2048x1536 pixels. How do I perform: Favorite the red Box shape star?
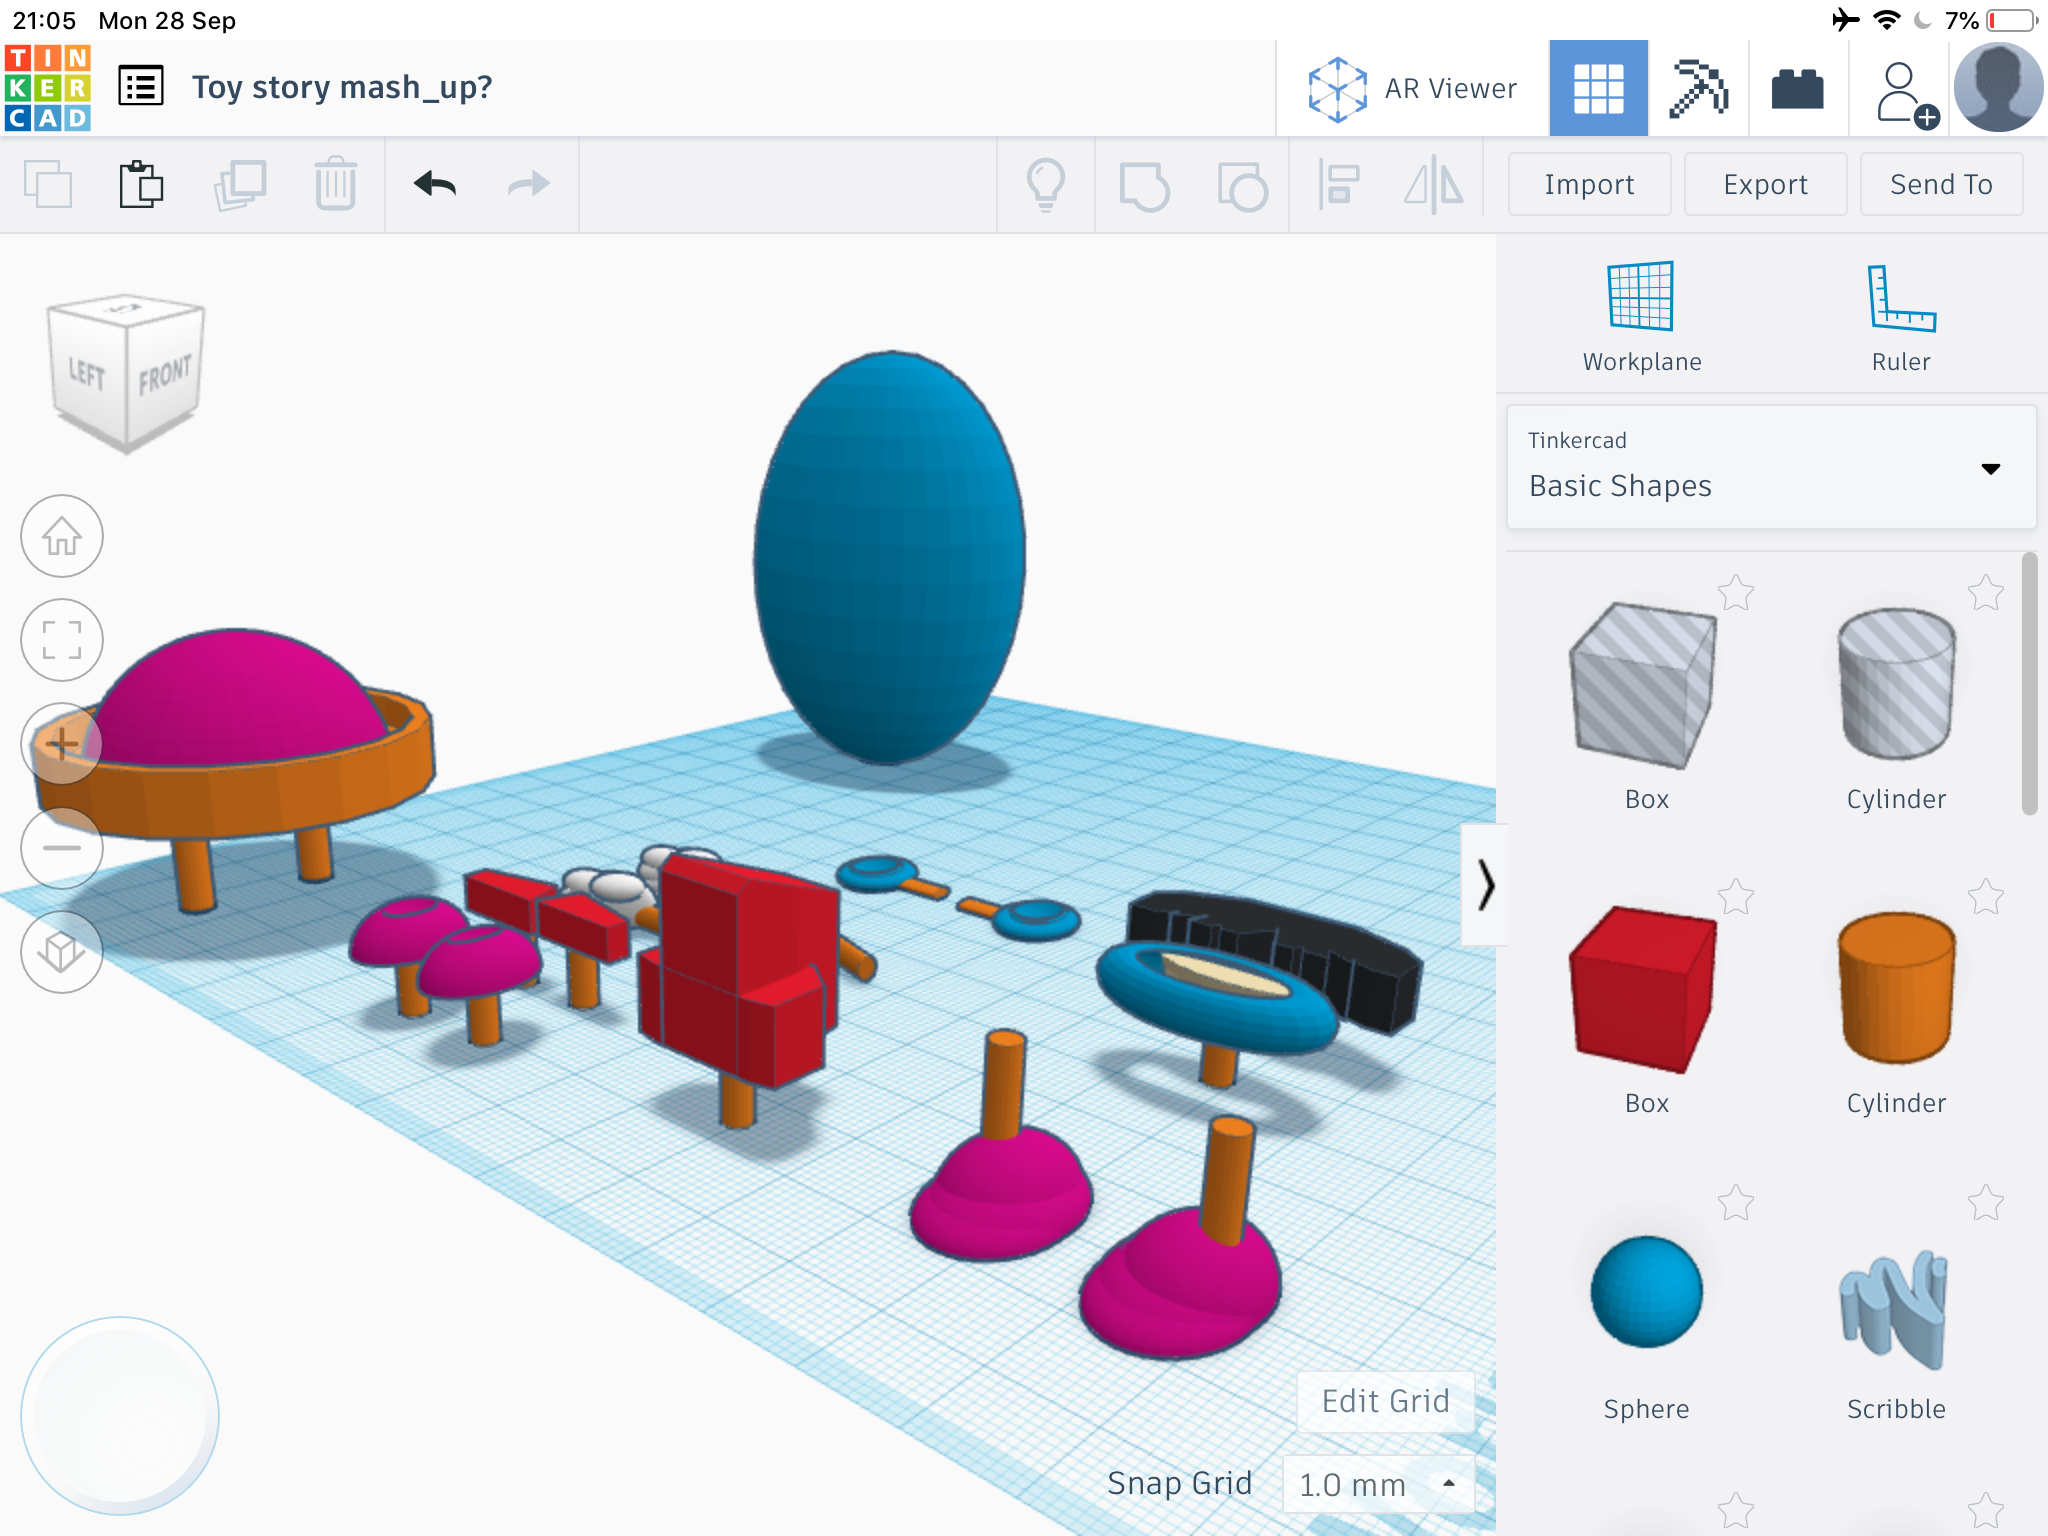[1736, 897]
